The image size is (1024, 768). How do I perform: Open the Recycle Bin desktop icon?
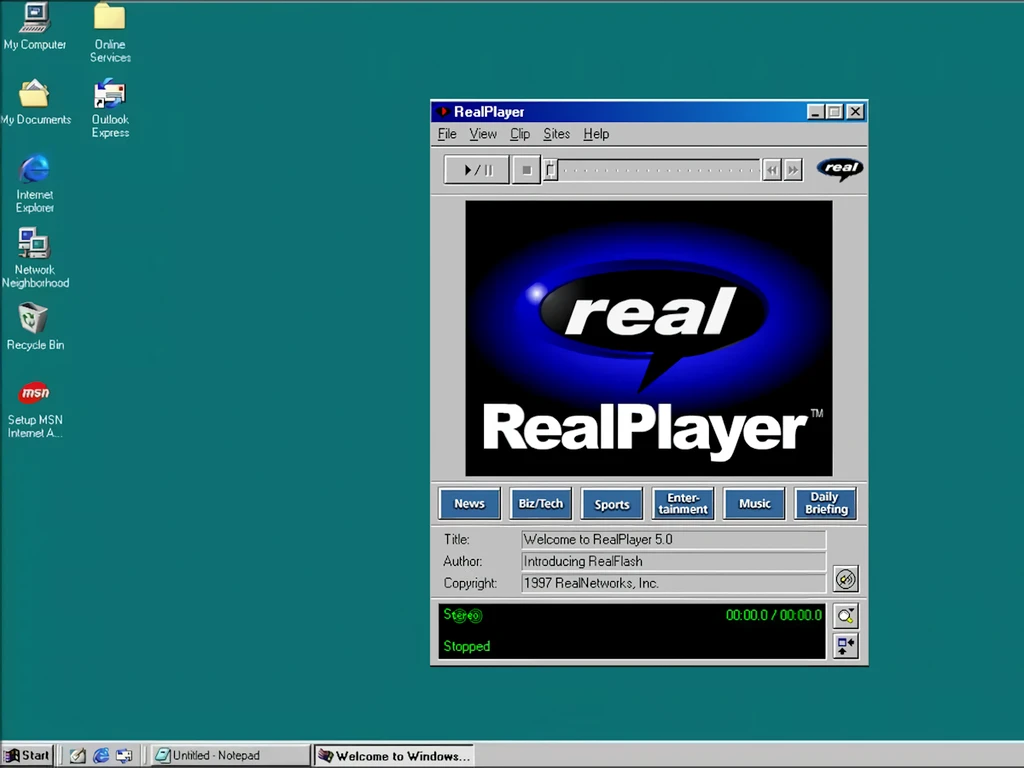coord(34,320)
